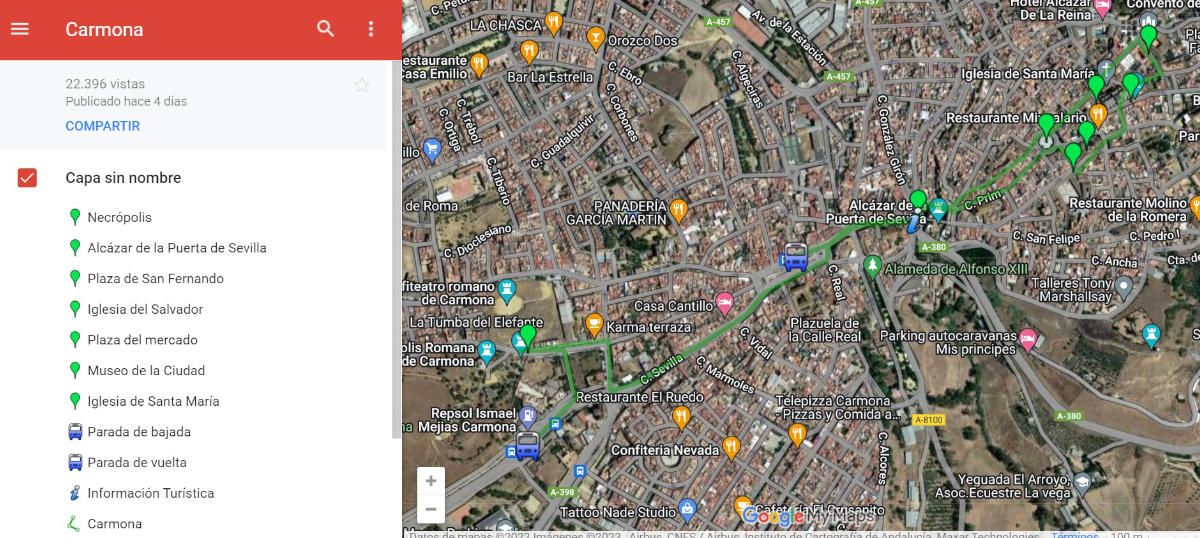This screenshot has width=1200, height=538.
Task: Click the COMPARTIR share link
Action: click(103, 126)
